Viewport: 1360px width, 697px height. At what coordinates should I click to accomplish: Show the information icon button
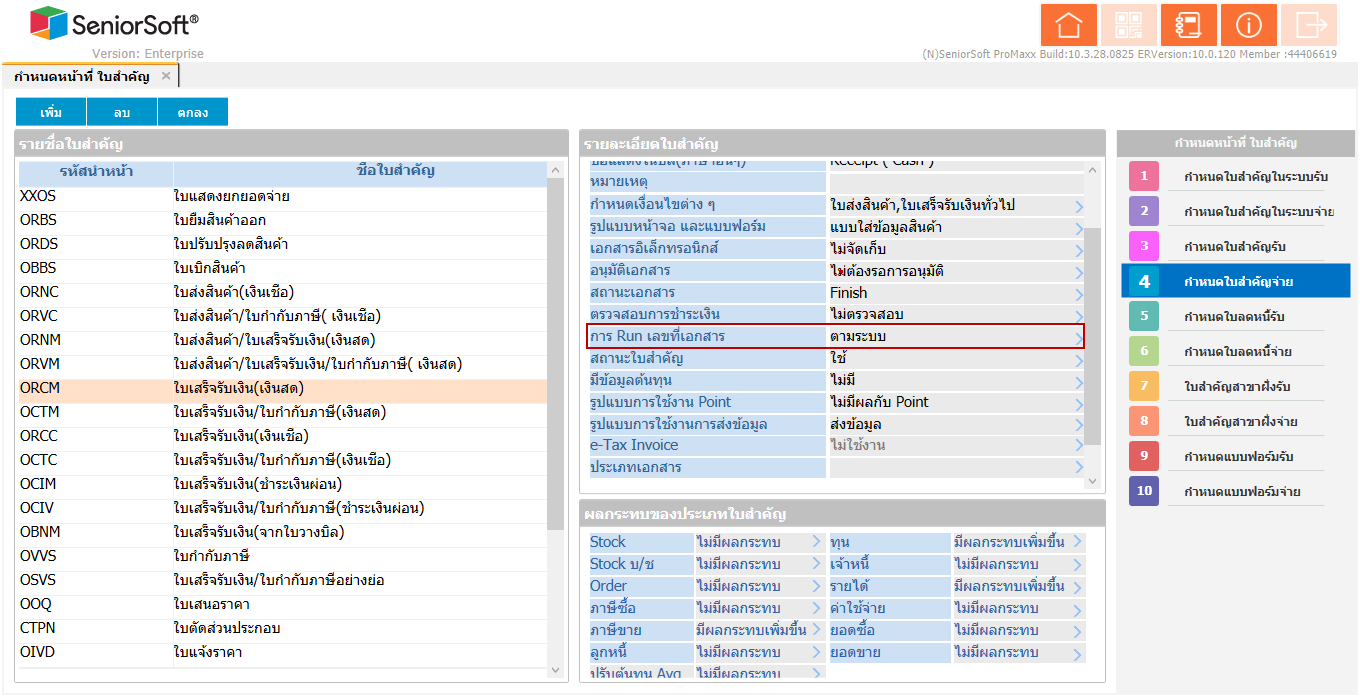(x=1249, y=25)
